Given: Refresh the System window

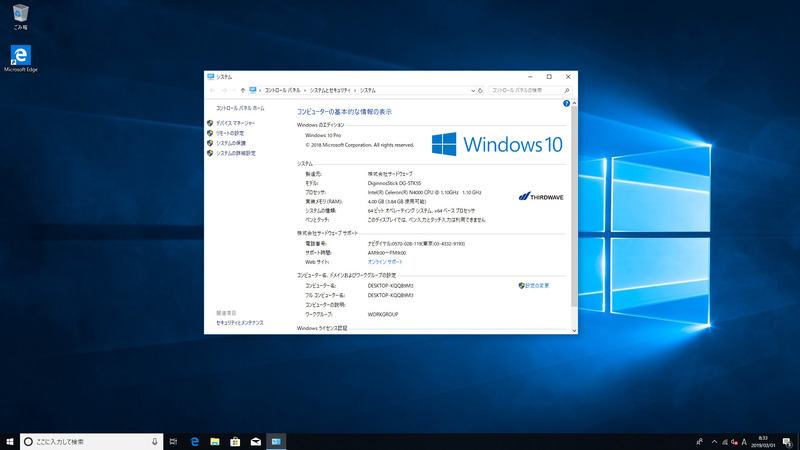Looking at the screenshot, I should 480,90.
